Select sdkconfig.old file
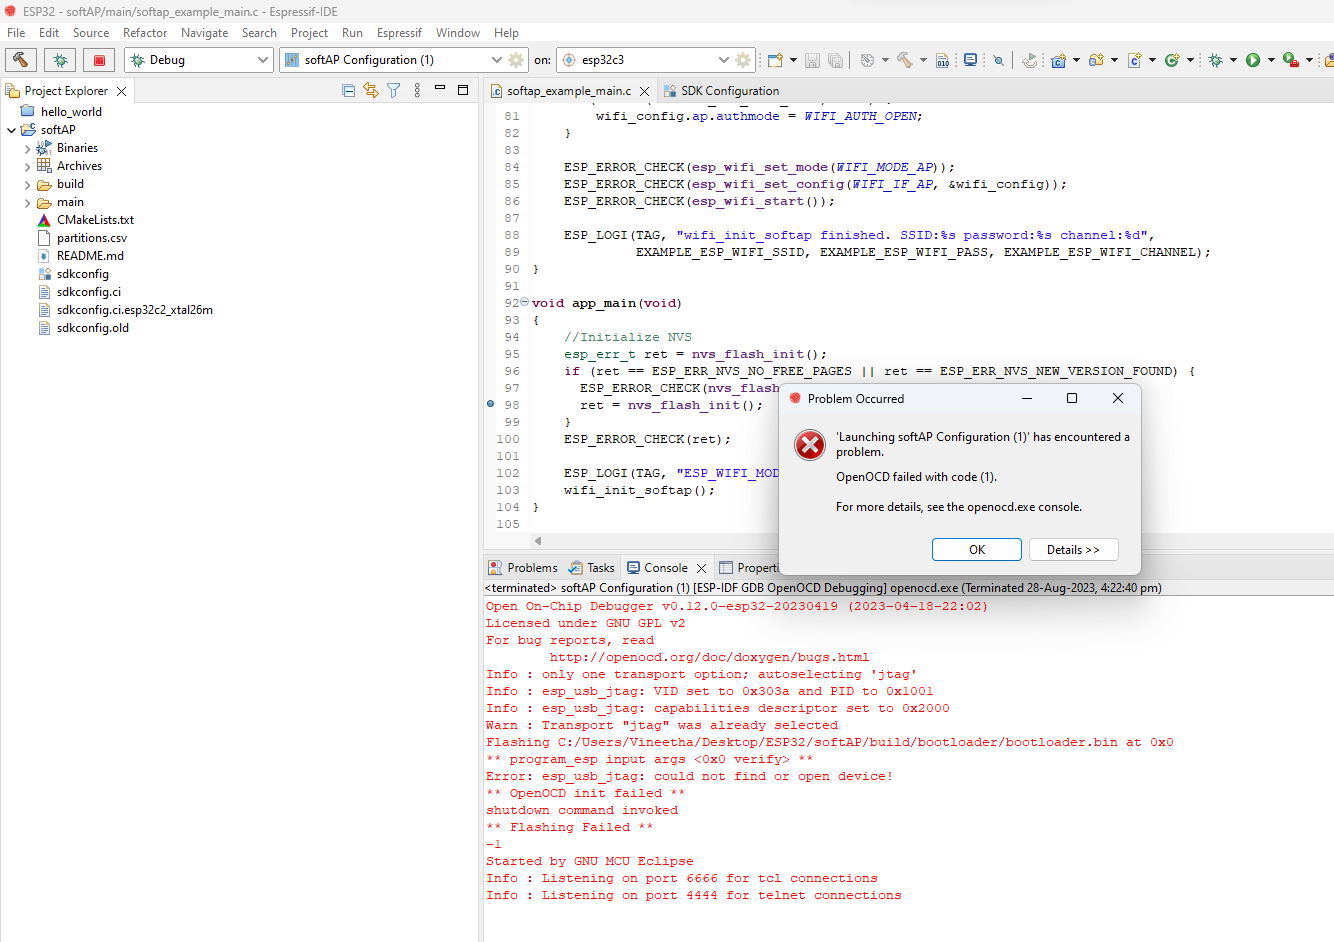The image size is (1334, 942). coord(93,328)
